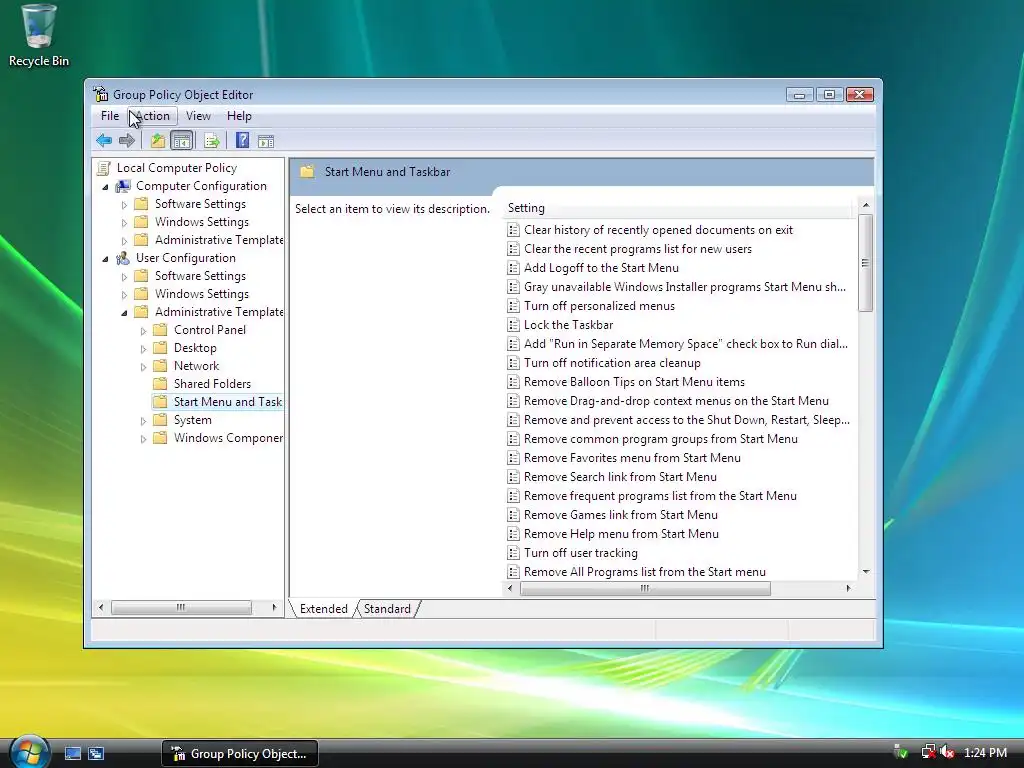1024x768 pixels.
Task: Open the Recycle Bin on desktop
Action: [39, 35]
